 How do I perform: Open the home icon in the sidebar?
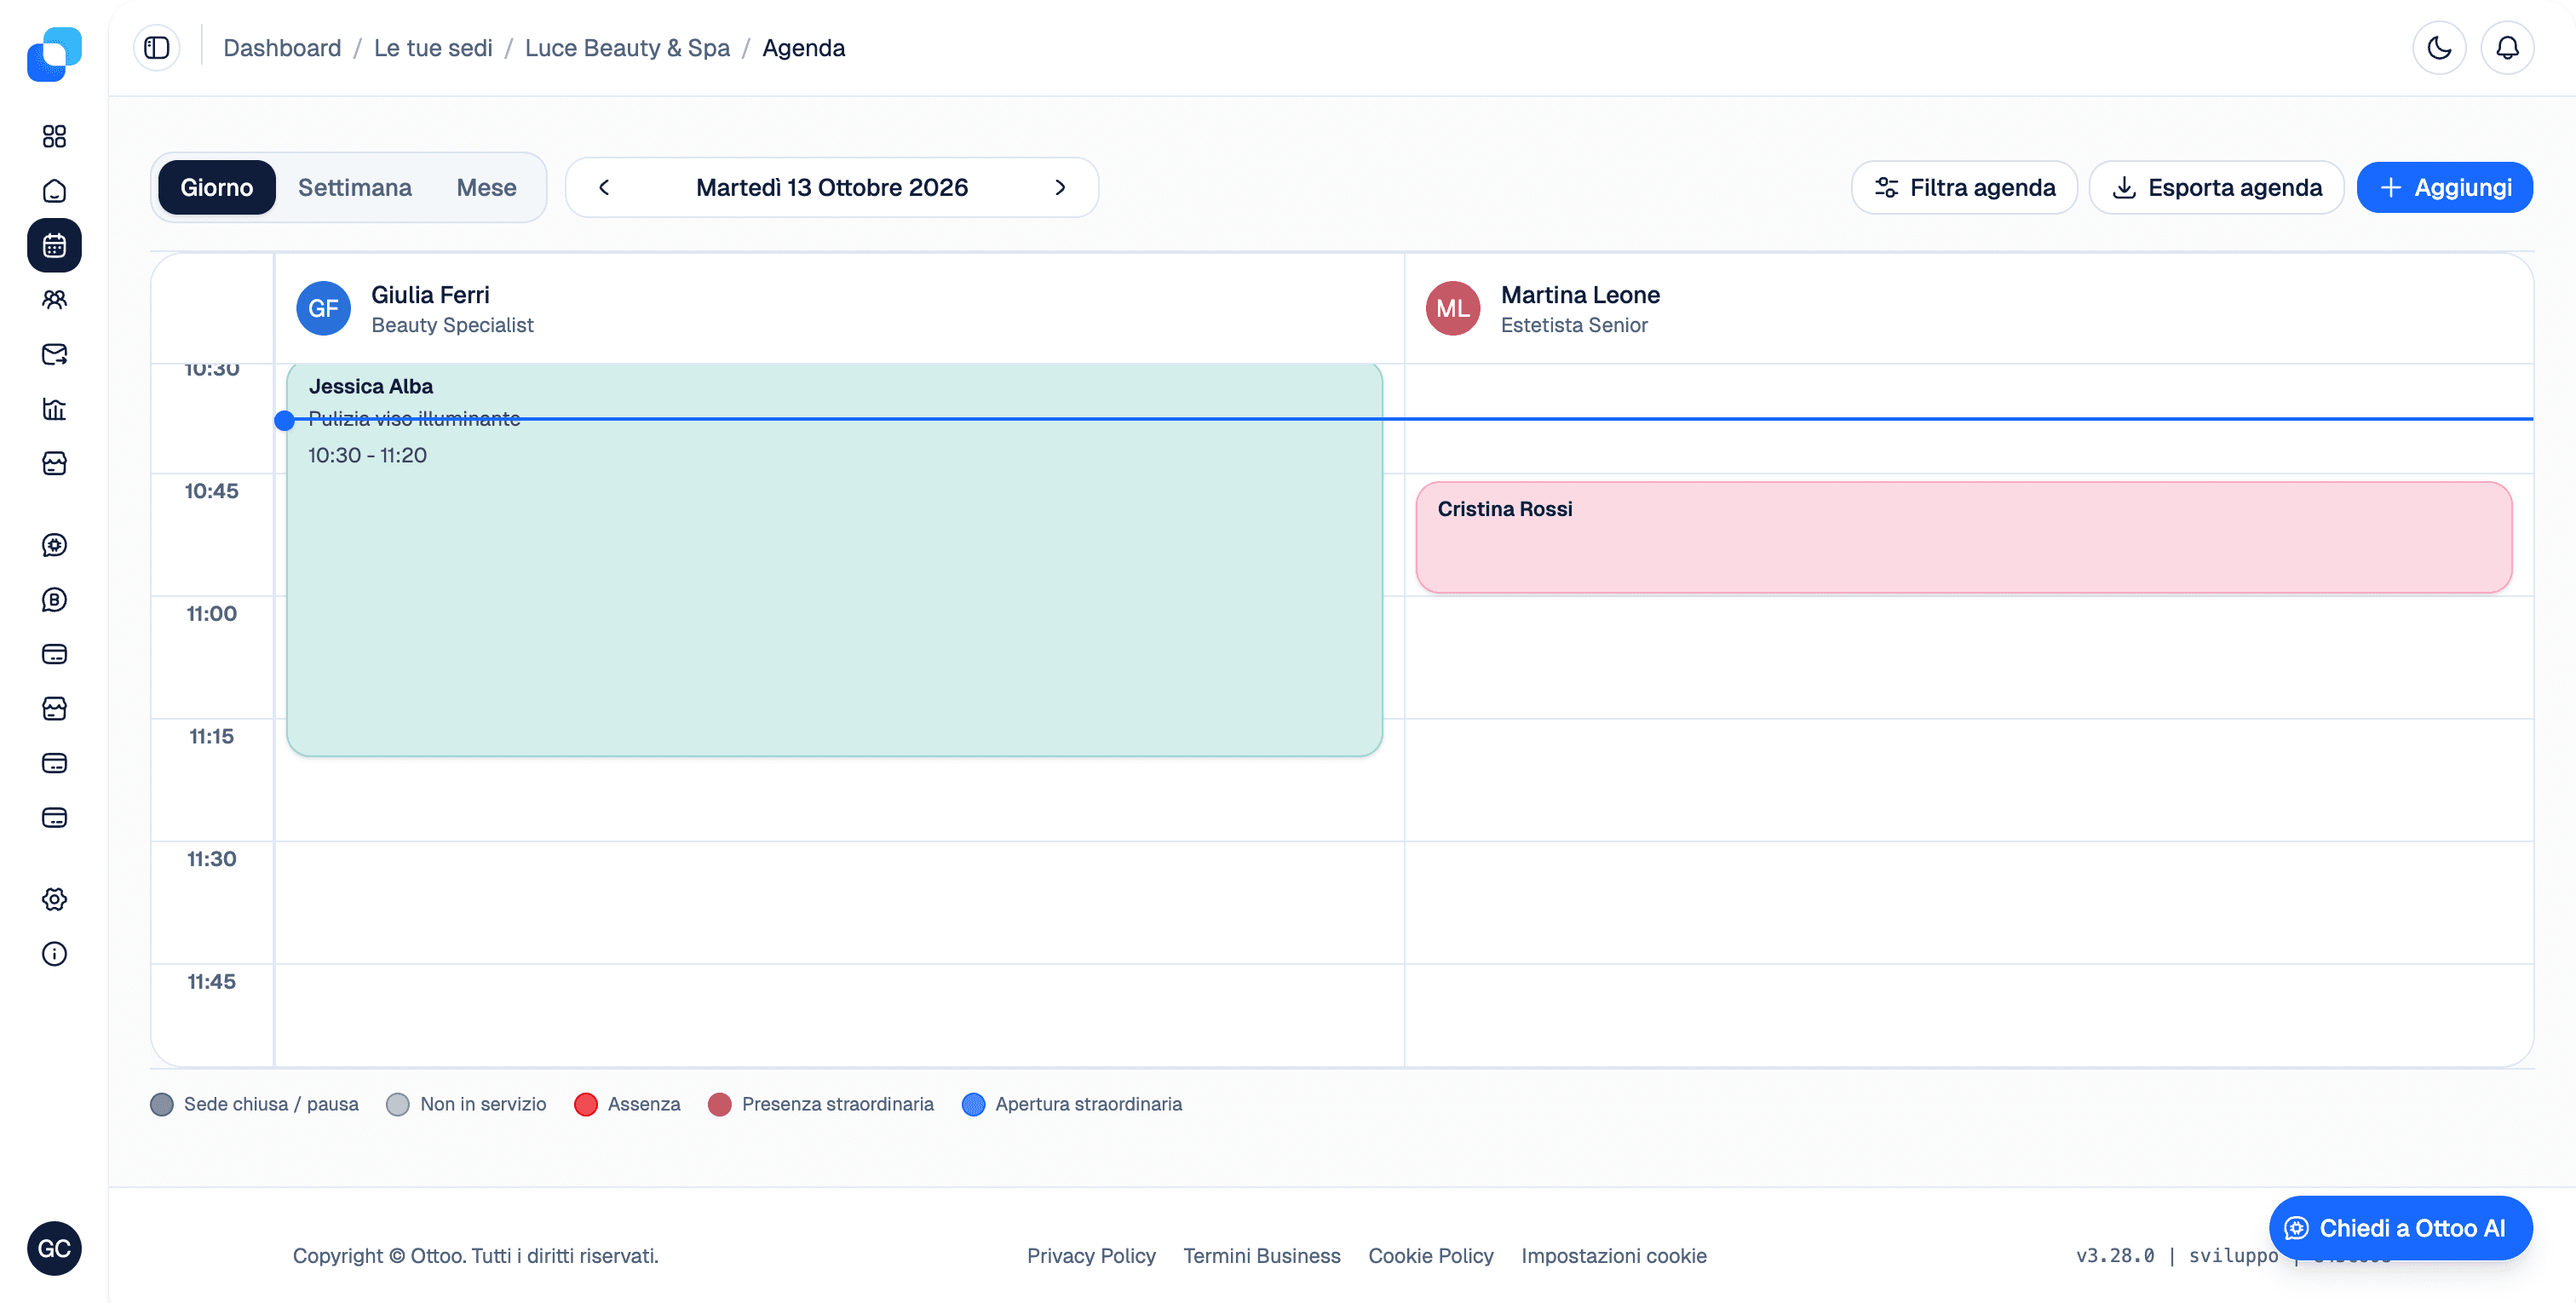54,191
